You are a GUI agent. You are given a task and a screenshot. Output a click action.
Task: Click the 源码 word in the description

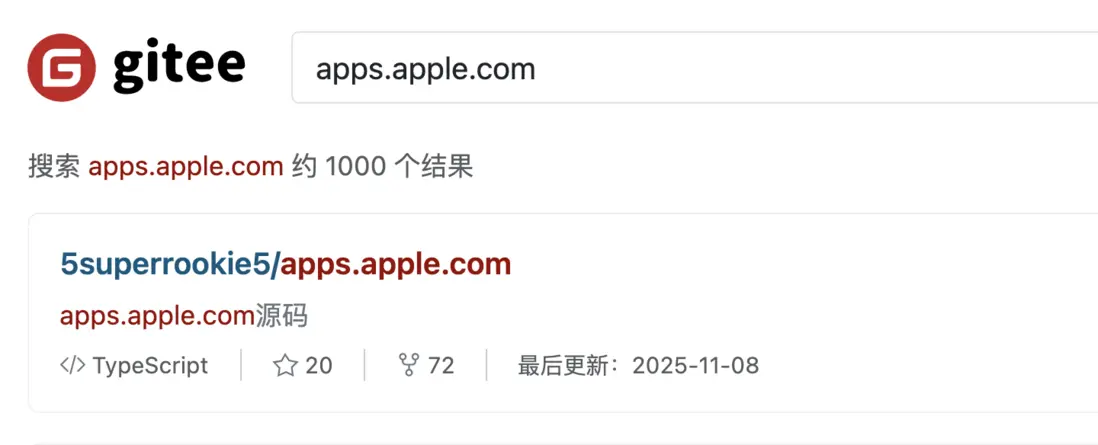pyautogui.click(x=282, y=317)
